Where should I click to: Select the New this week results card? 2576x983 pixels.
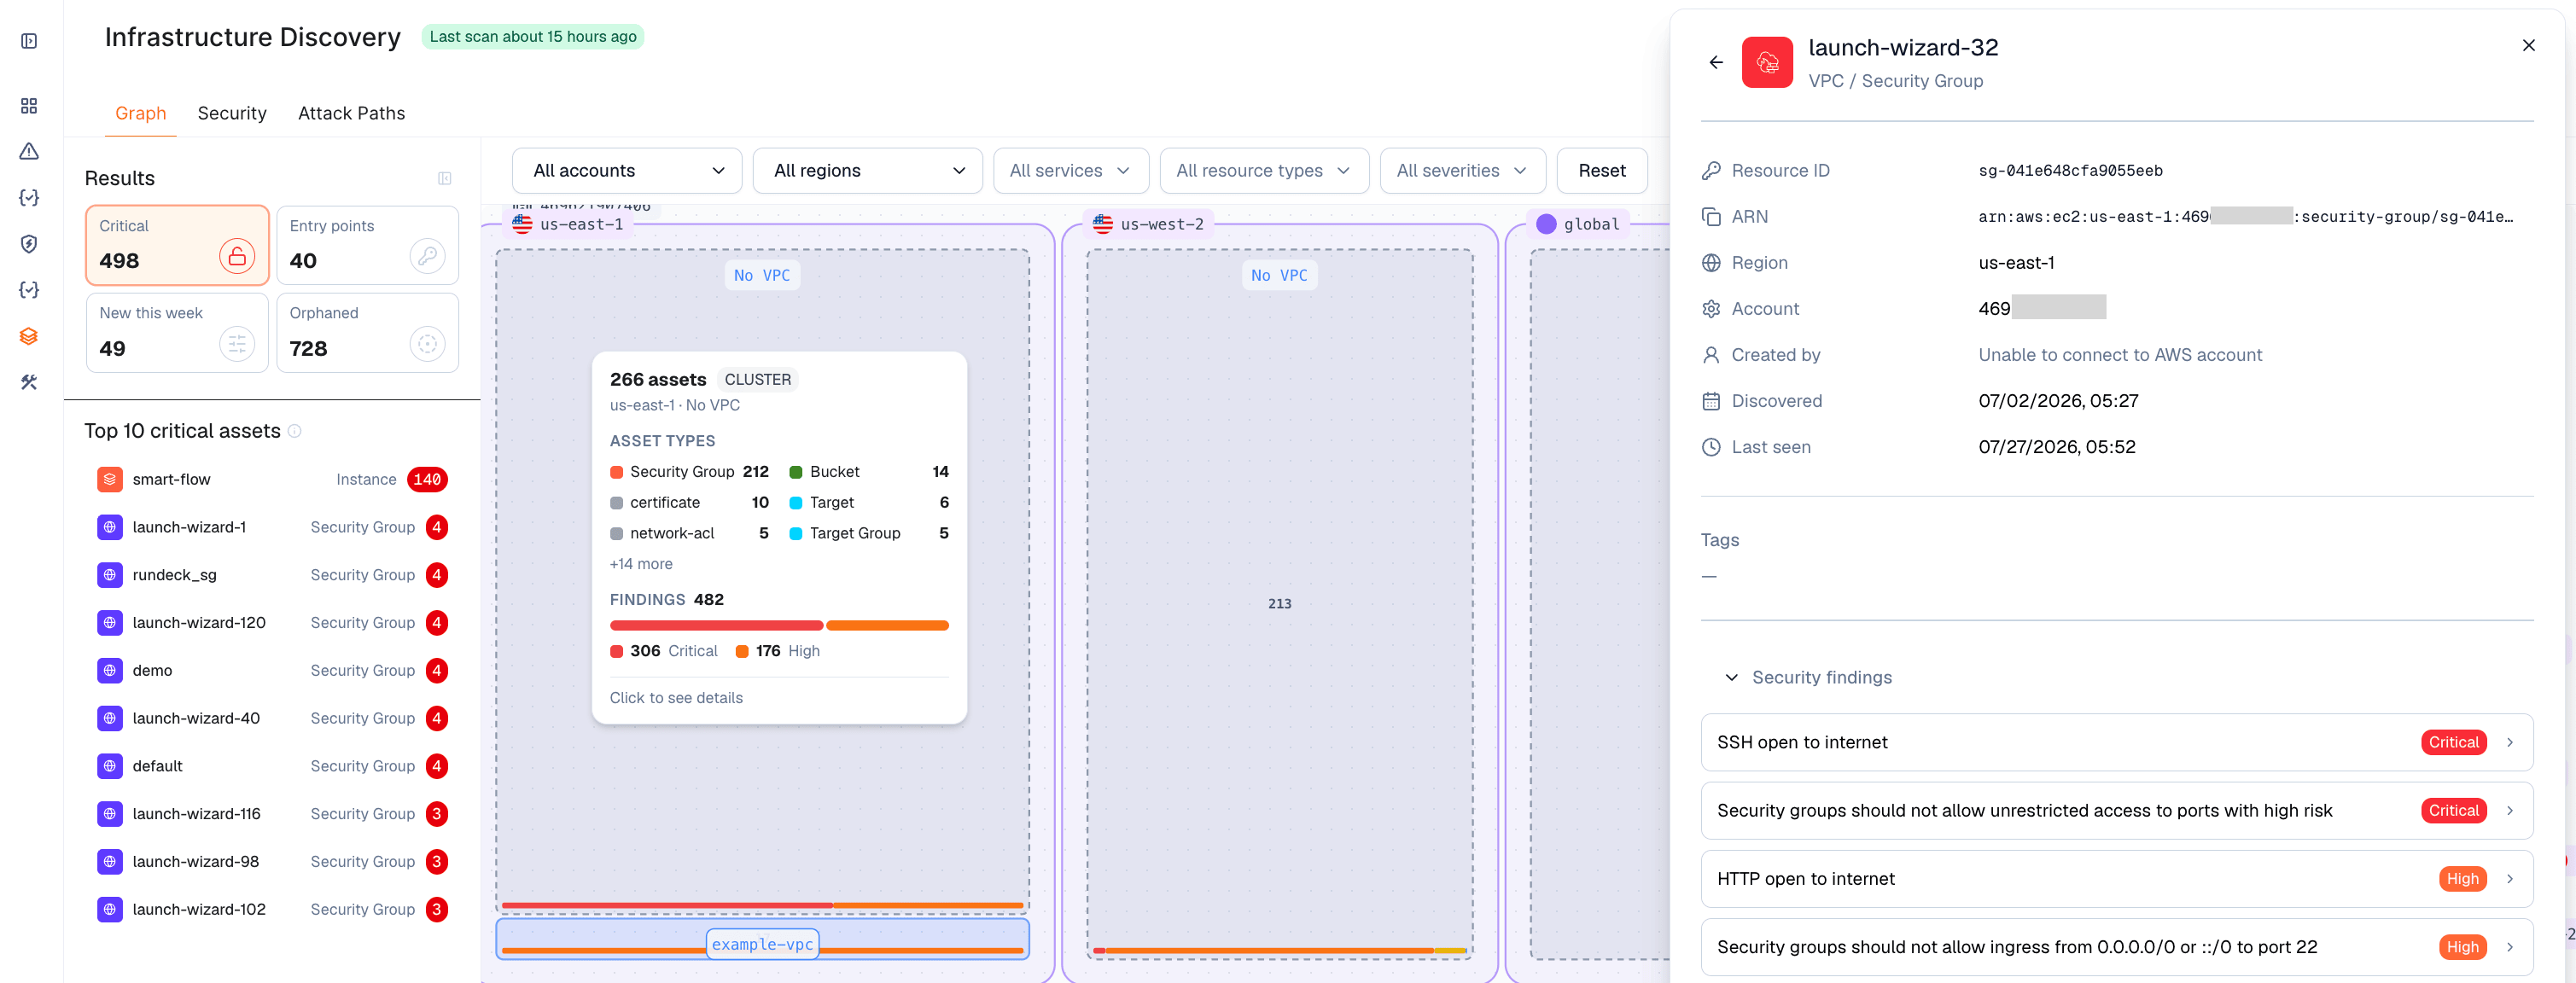(x=177, y=332)
